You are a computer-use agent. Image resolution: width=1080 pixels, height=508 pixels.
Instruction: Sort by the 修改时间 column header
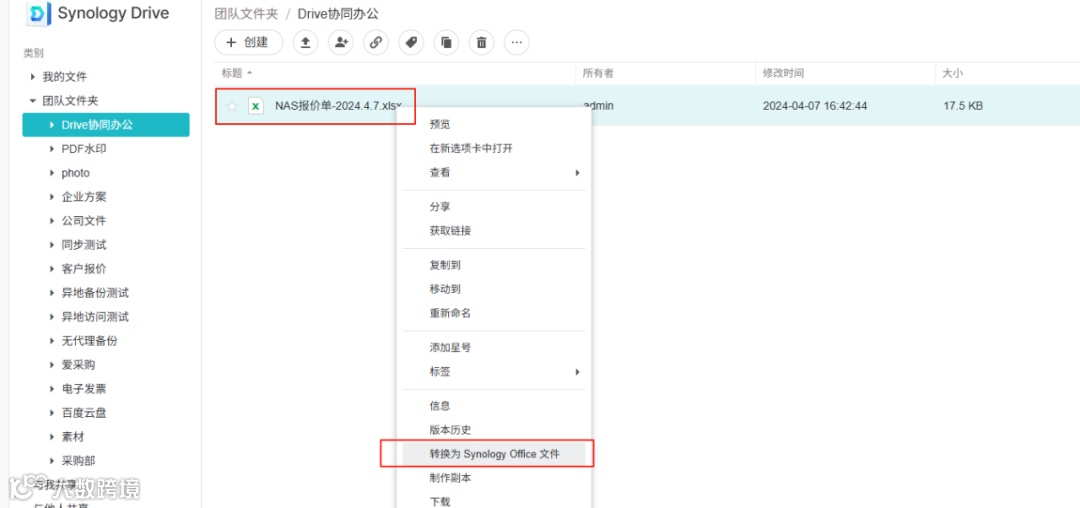click(783, 73)
